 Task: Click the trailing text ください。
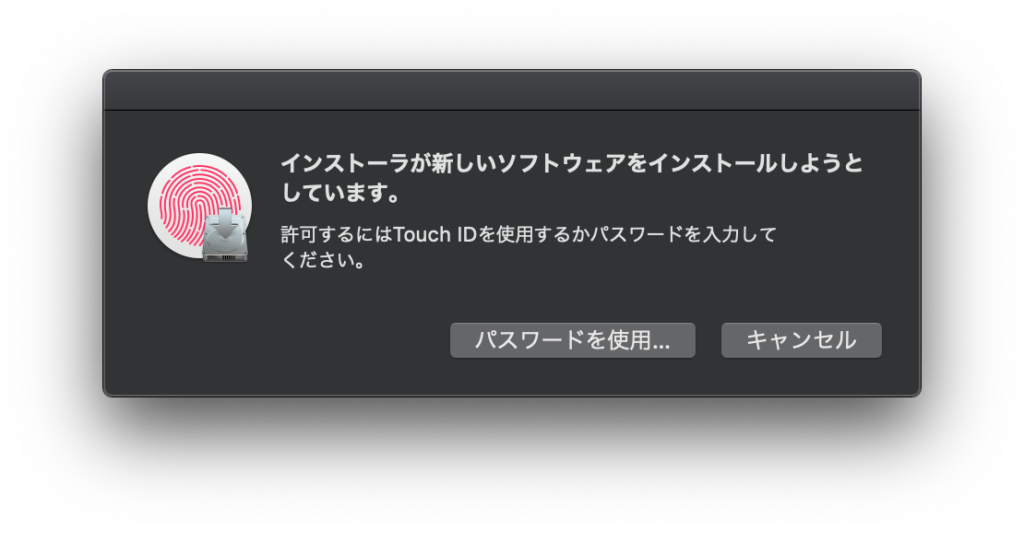[323, 261]
